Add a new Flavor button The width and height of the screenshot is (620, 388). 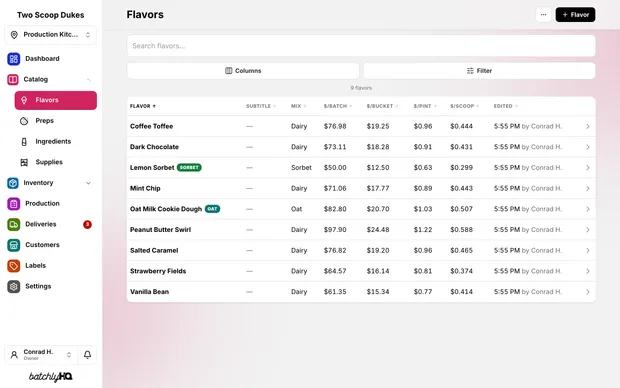point(575,15)
